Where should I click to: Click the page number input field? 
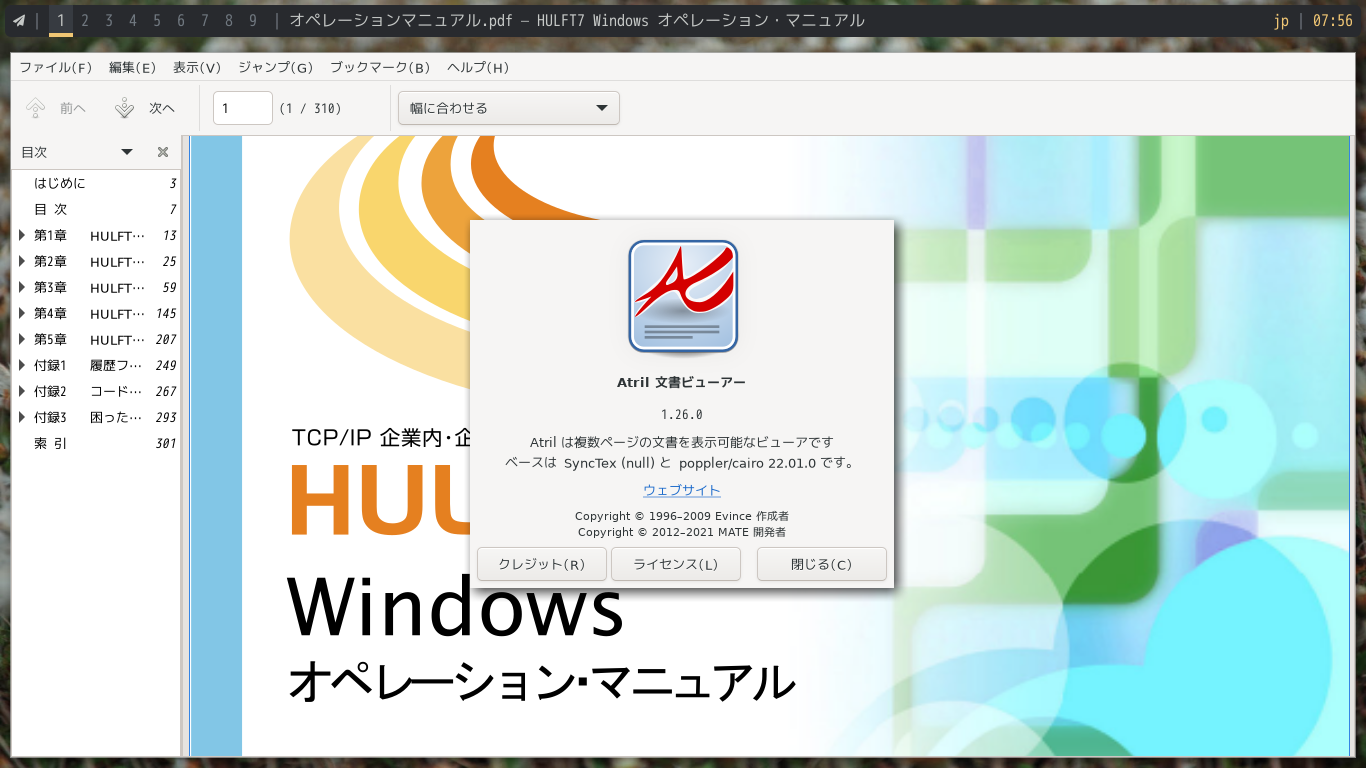(243, 108)
